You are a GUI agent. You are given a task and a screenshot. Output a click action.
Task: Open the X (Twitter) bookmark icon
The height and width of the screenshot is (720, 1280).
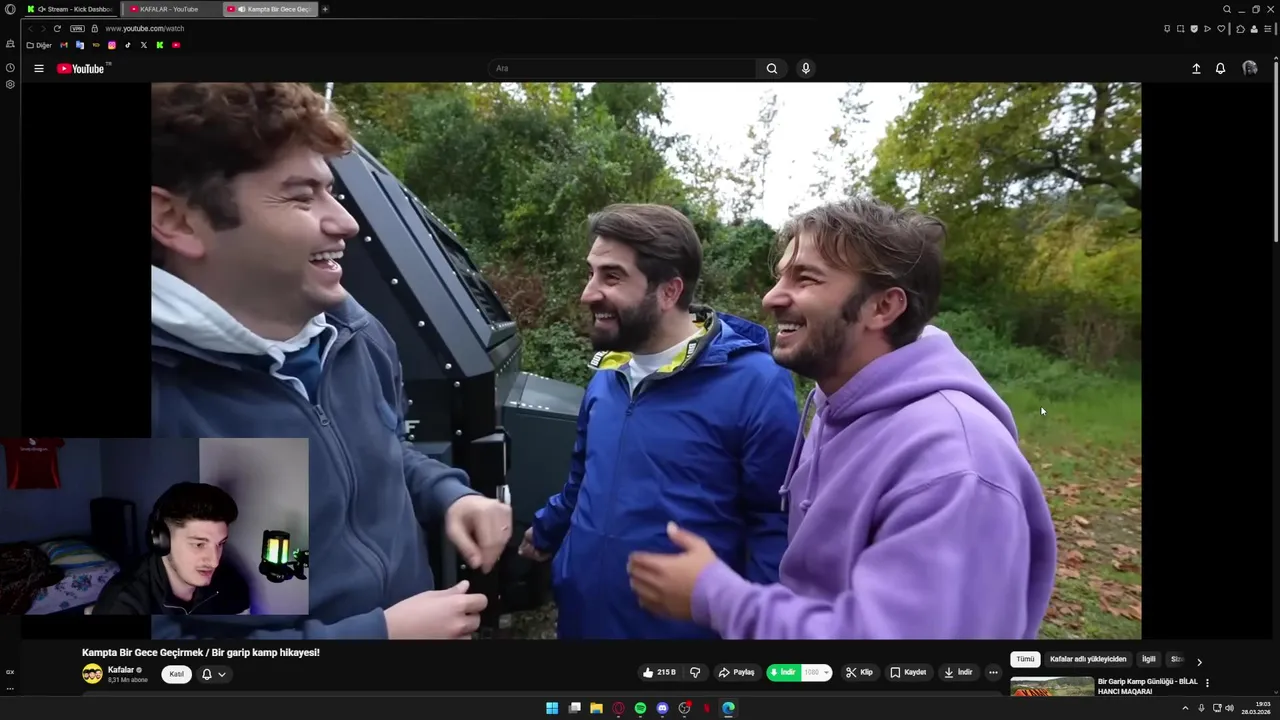click(x=144, y=45)
